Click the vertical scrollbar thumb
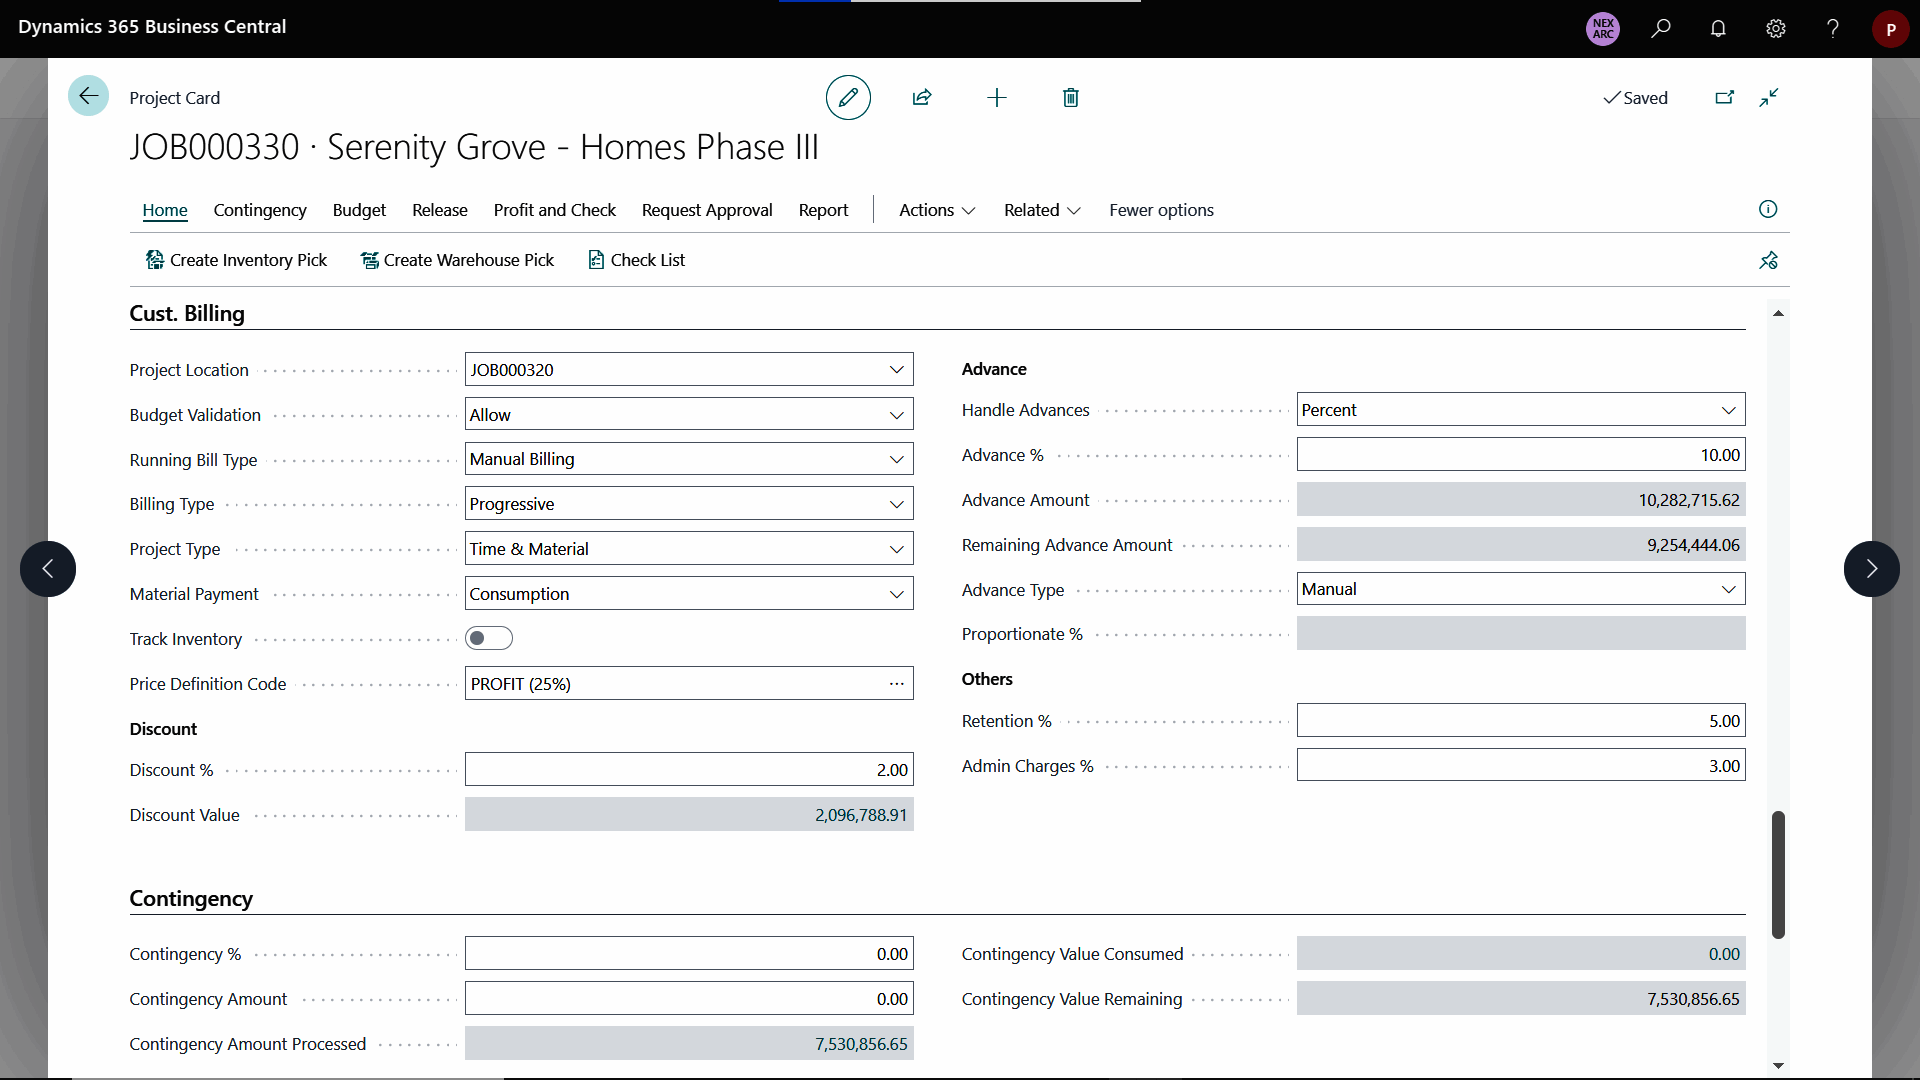This screenshot has height=1080, width=1920. click(x=1778, y=874)
